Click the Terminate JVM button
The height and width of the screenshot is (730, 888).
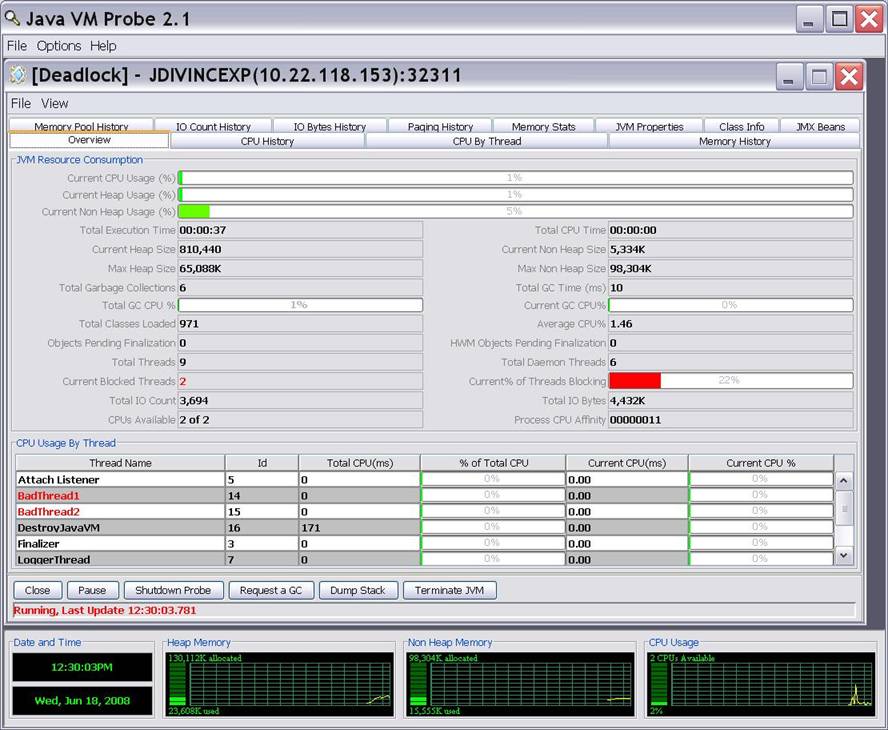[x=449, y=590]
